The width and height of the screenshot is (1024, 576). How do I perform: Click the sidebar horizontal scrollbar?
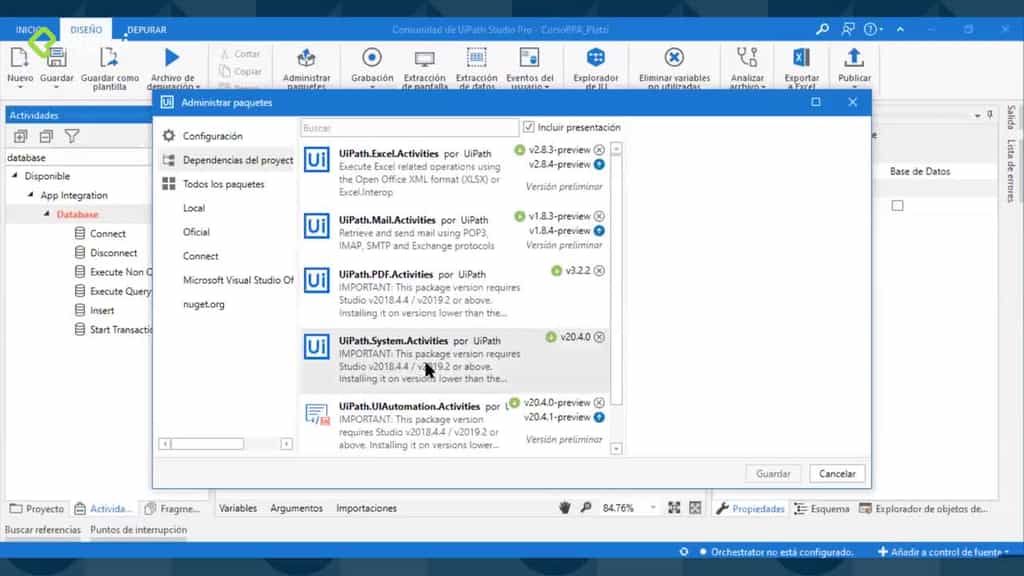tap(208, 444)
